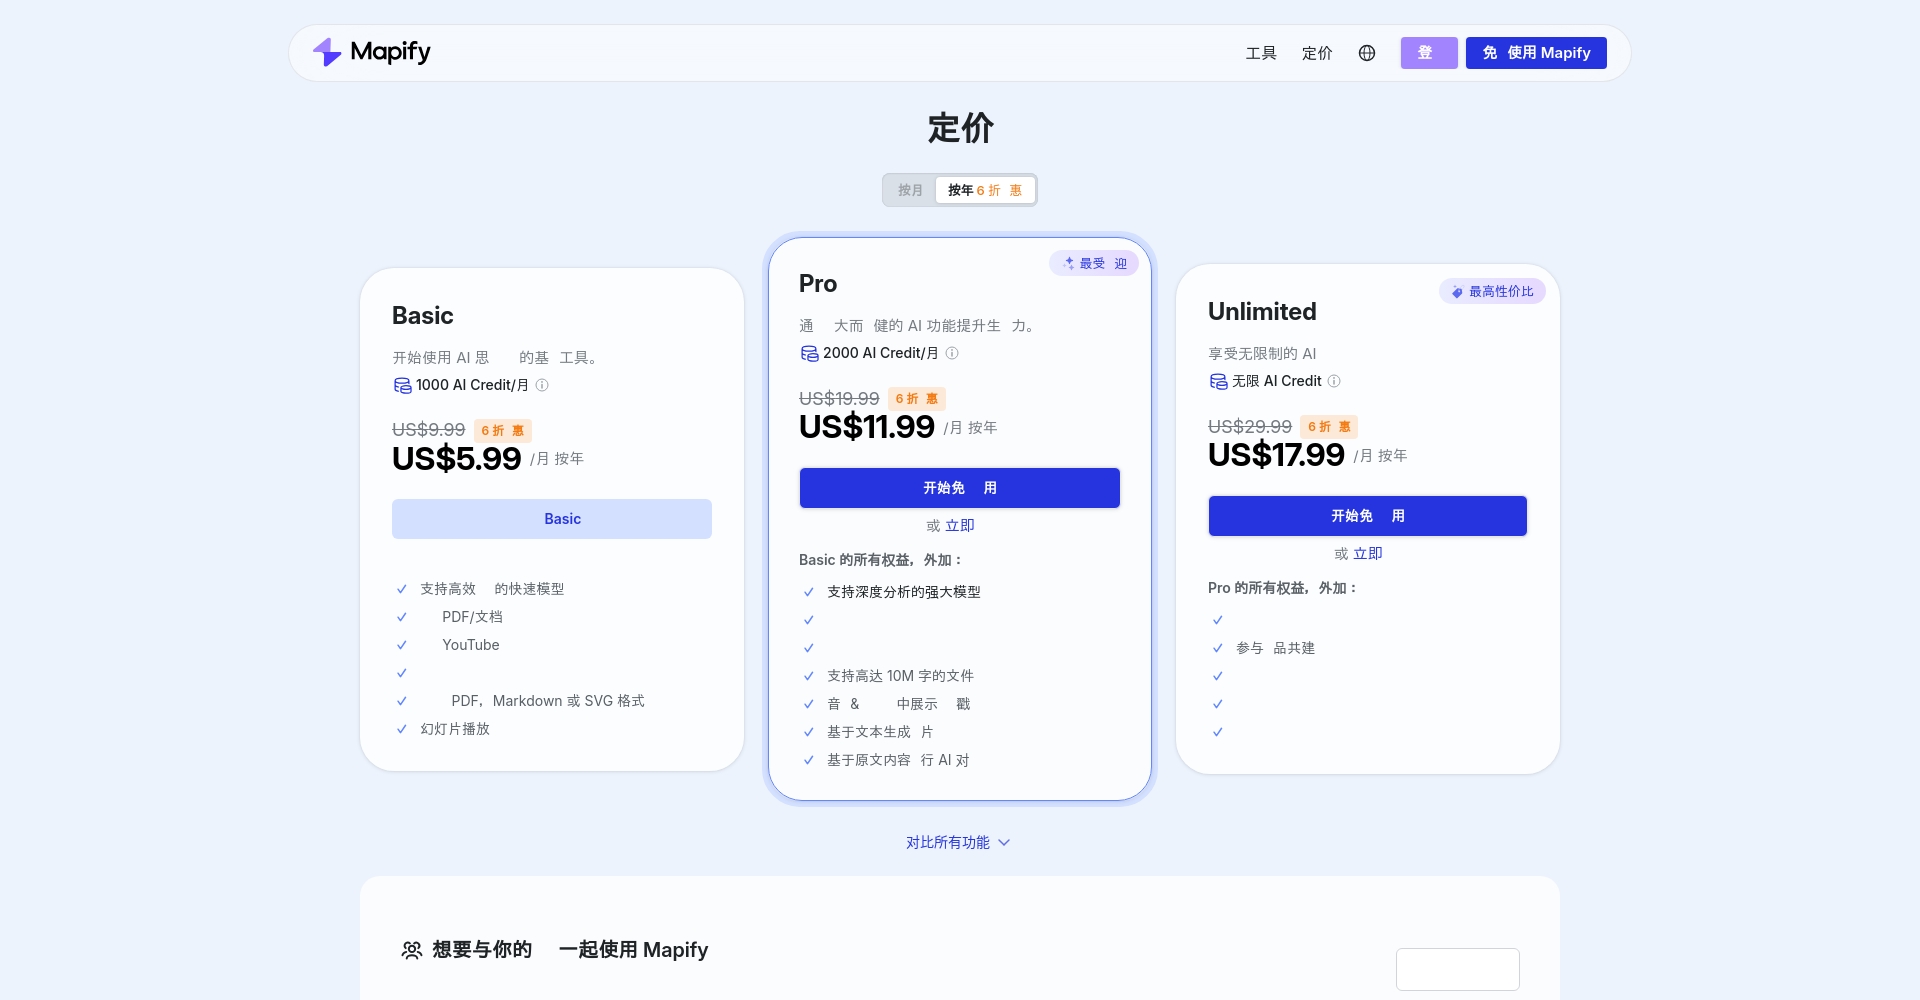The width and height of the screenshot is (1920, 1000).
Task: Click info icon beside 1000 AI Credit
Action: (x=542, y=385)
